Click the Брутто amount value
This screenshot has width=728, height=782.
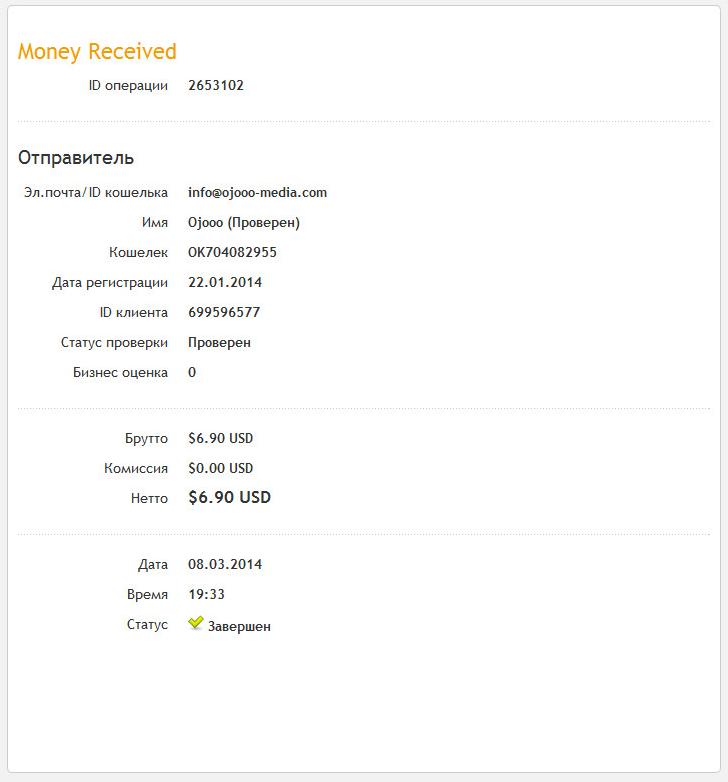tap(221, 438)
